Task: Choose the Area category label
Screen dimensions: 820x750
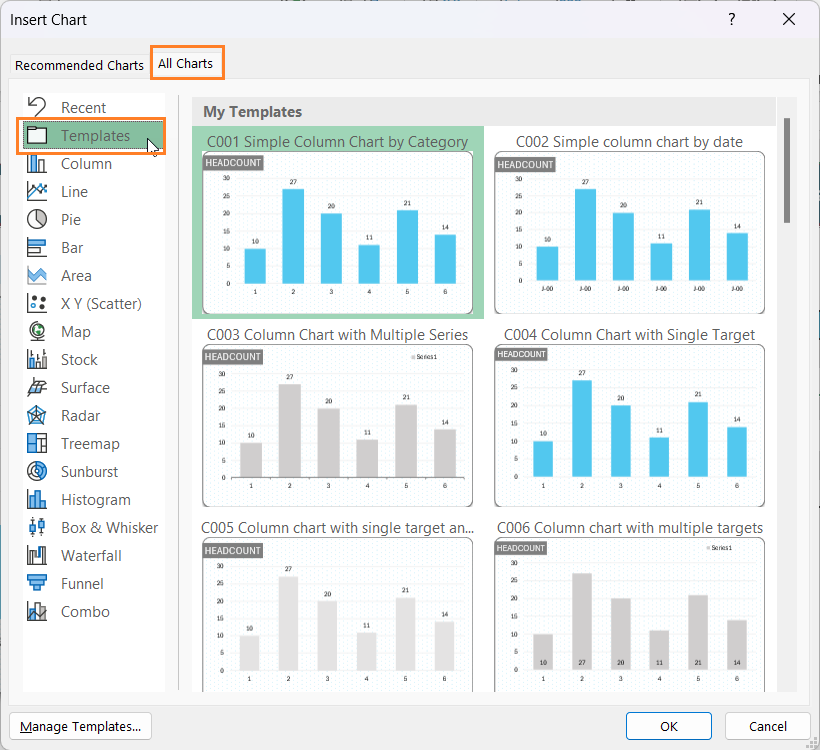Action: [x=76, y=276]
